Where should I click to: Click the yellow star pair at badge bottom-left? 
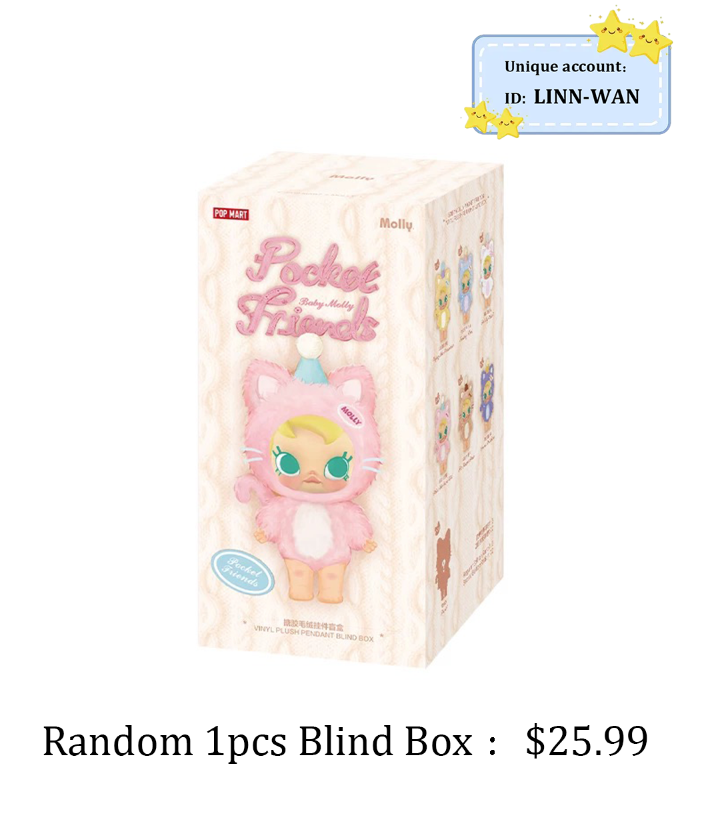493,120
